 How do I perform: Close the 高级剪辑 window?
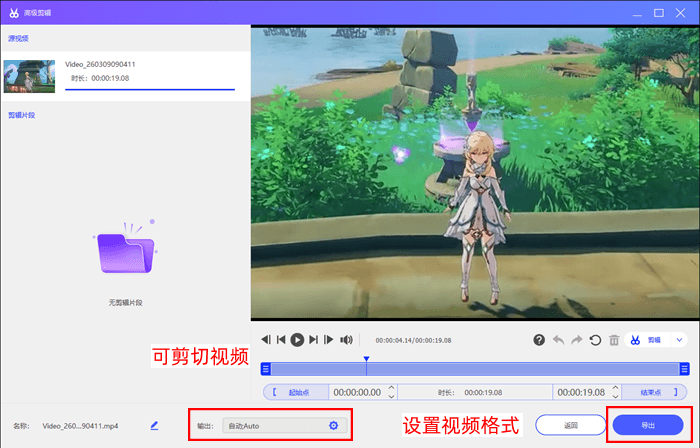pyautogui.click(x=680, y=13)
